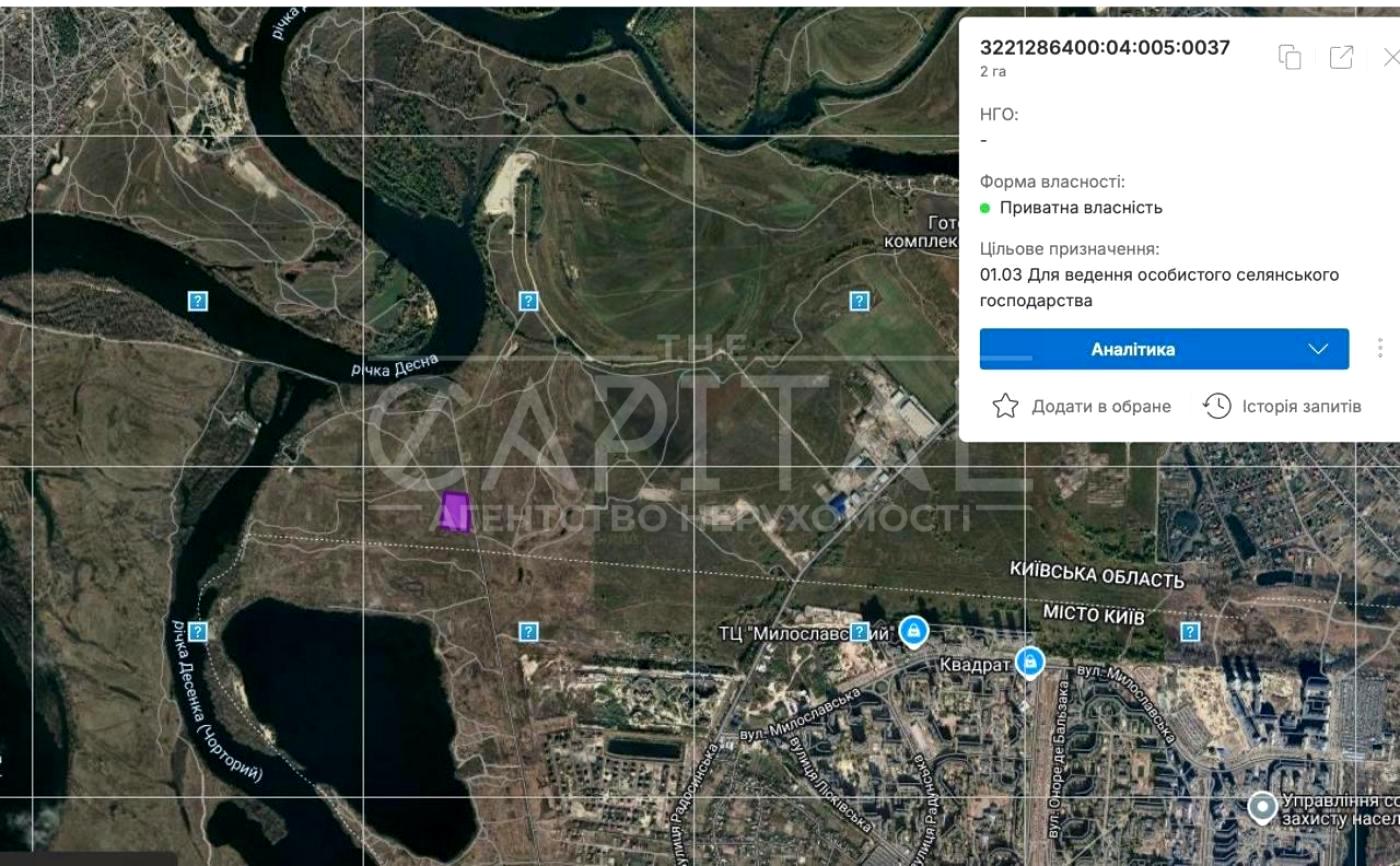Click question-mark tile near річка Десенка label

click(198, 631)
